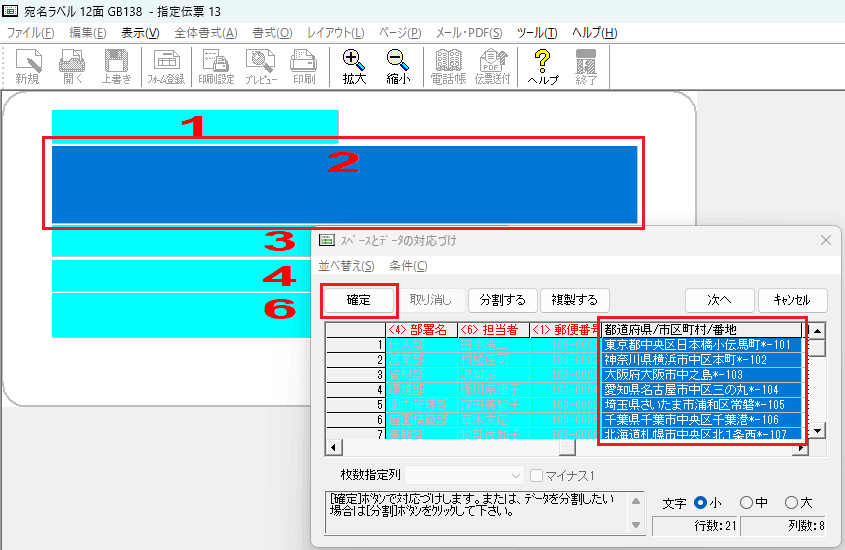The height and width of the screenshot is (550, 845).
Task: Open the 電話帳 phonebook icon
Action: [448, 67]
